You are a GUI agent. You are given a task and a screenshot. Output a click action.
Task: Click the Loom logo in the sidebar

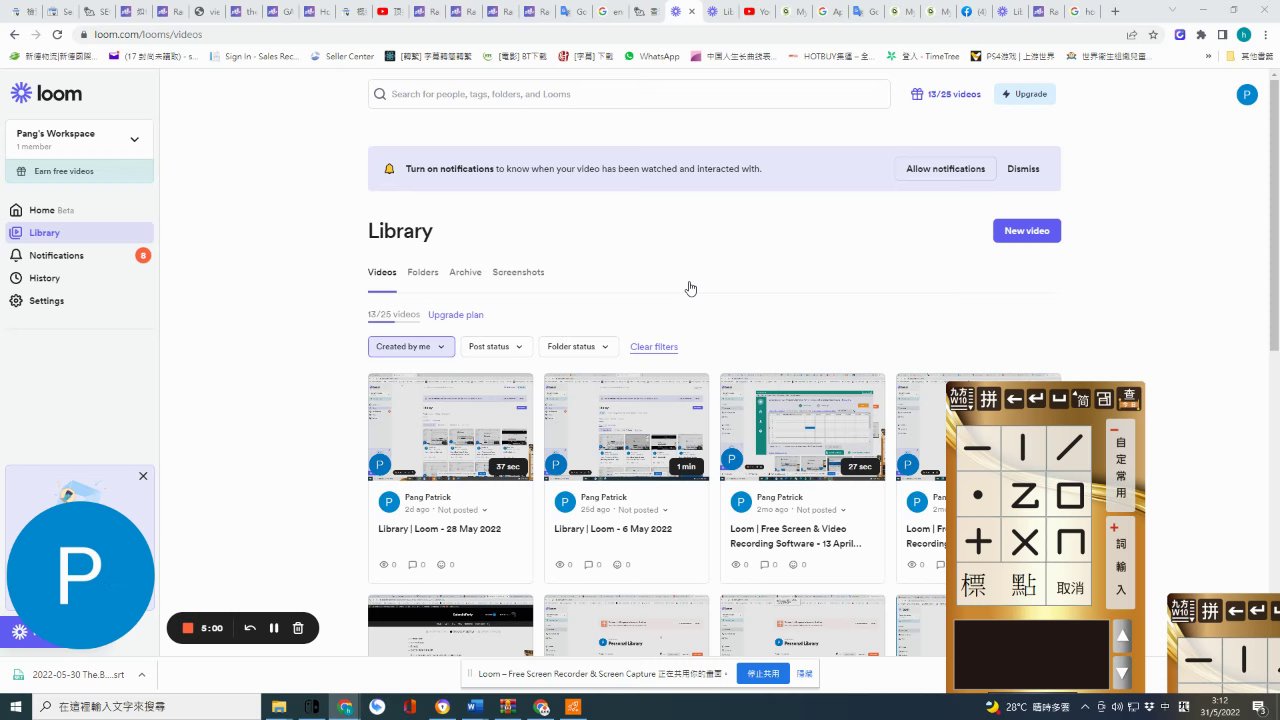pos(46,93)
